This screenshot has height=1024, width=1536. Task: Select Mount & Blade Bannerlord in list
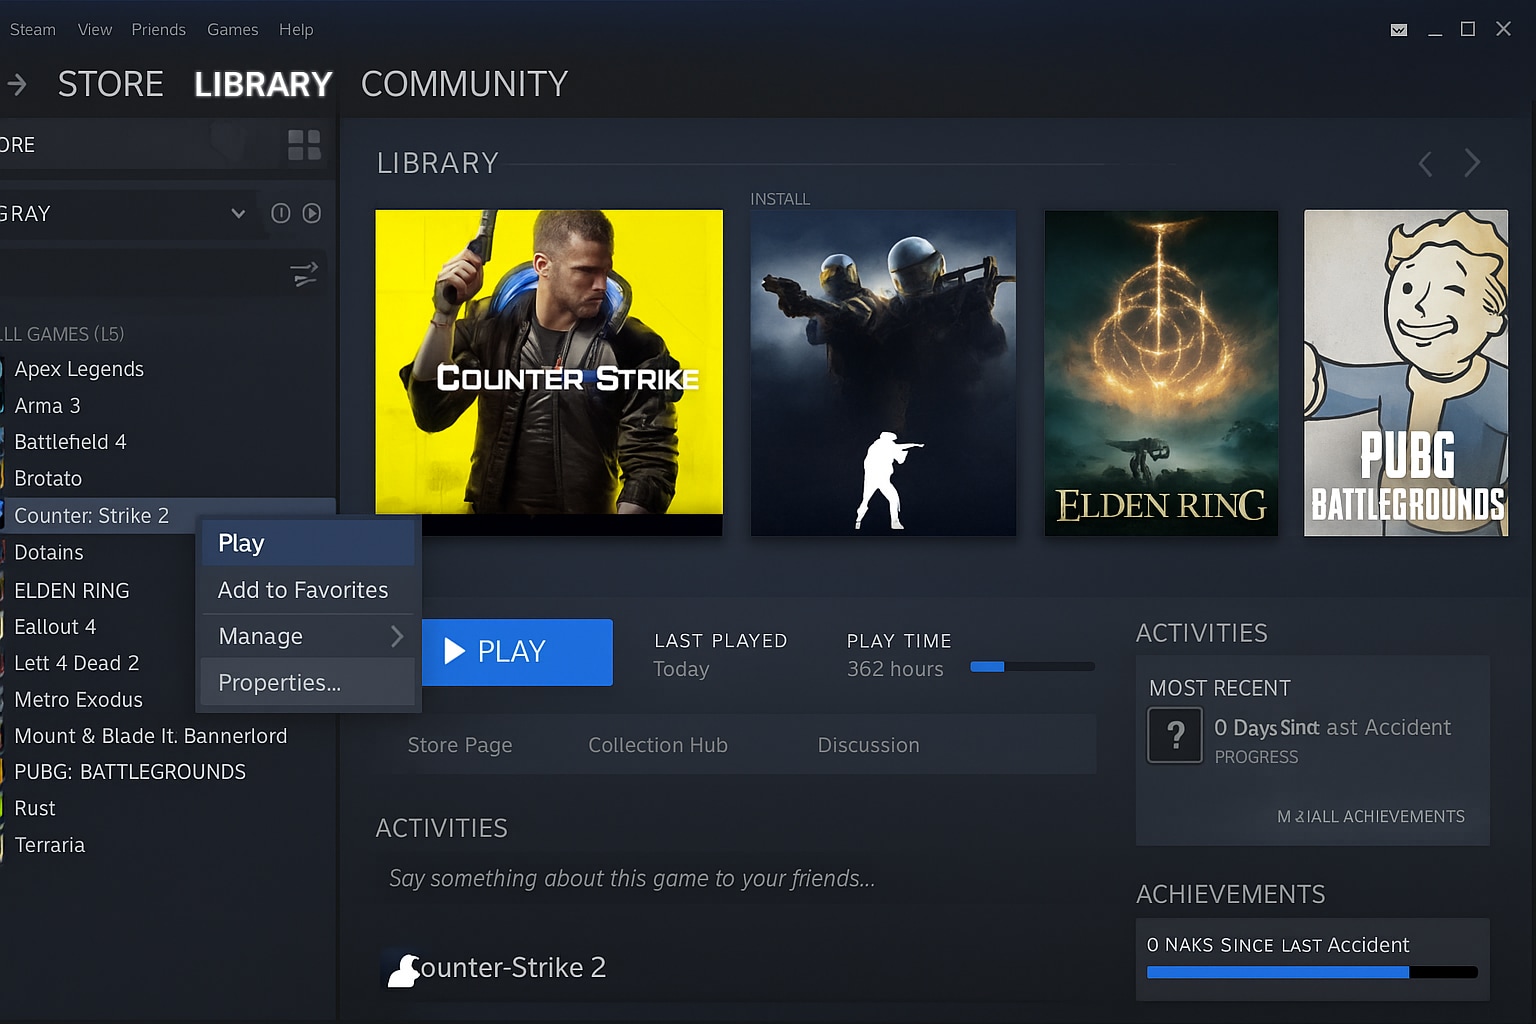150,736
